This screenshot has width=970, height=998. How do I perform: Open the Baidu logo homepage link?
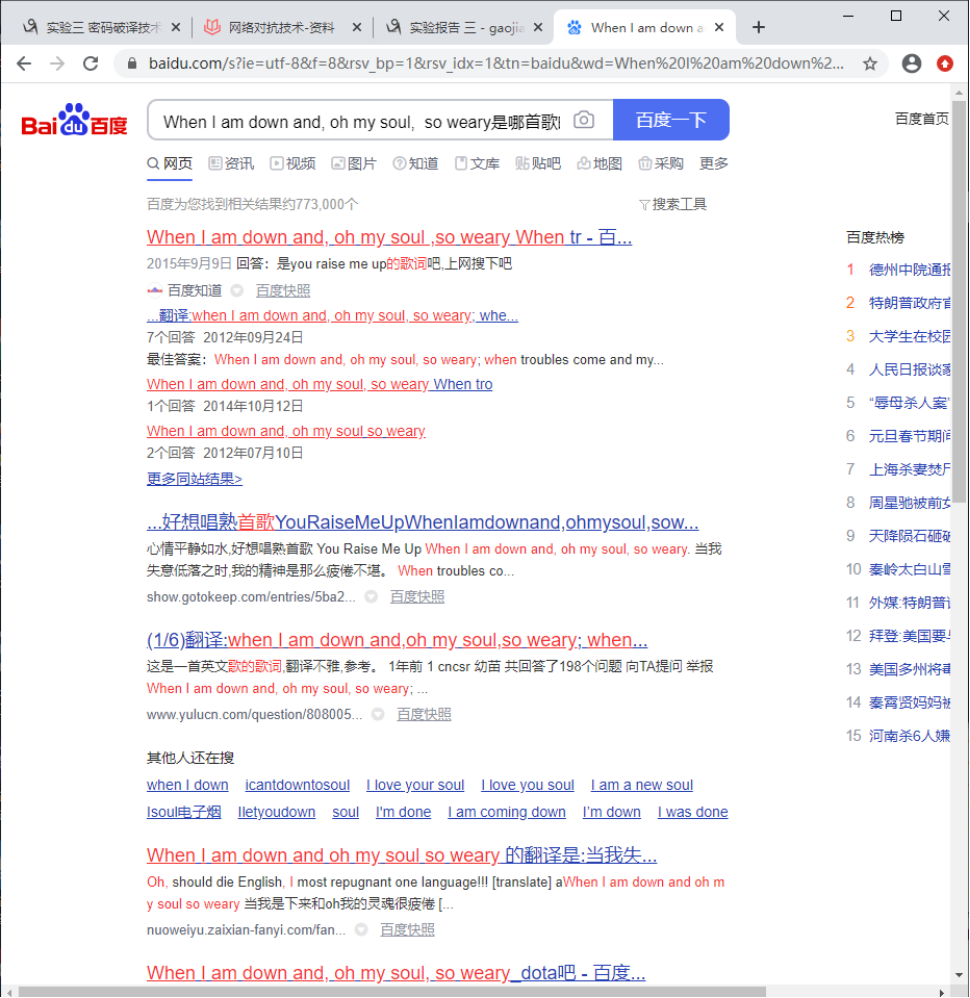[74, 120]
